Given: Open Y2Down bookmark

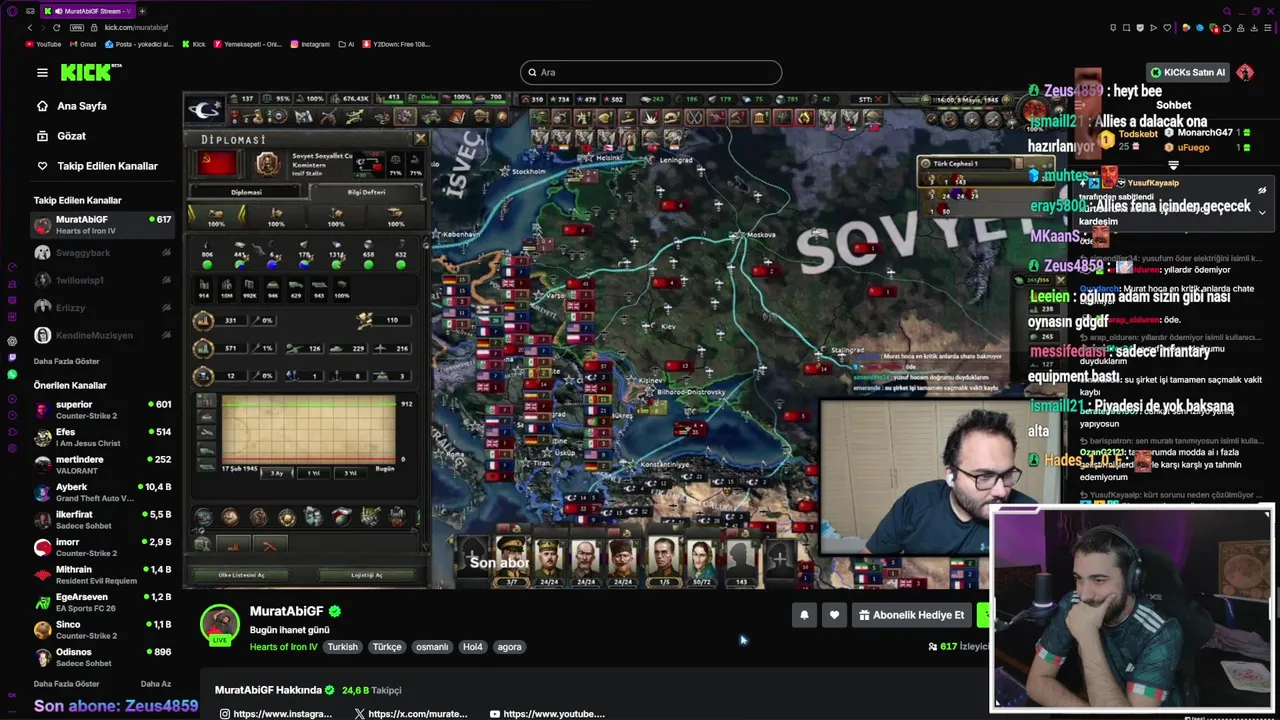Looking at the screenshot, I should 396,44.
